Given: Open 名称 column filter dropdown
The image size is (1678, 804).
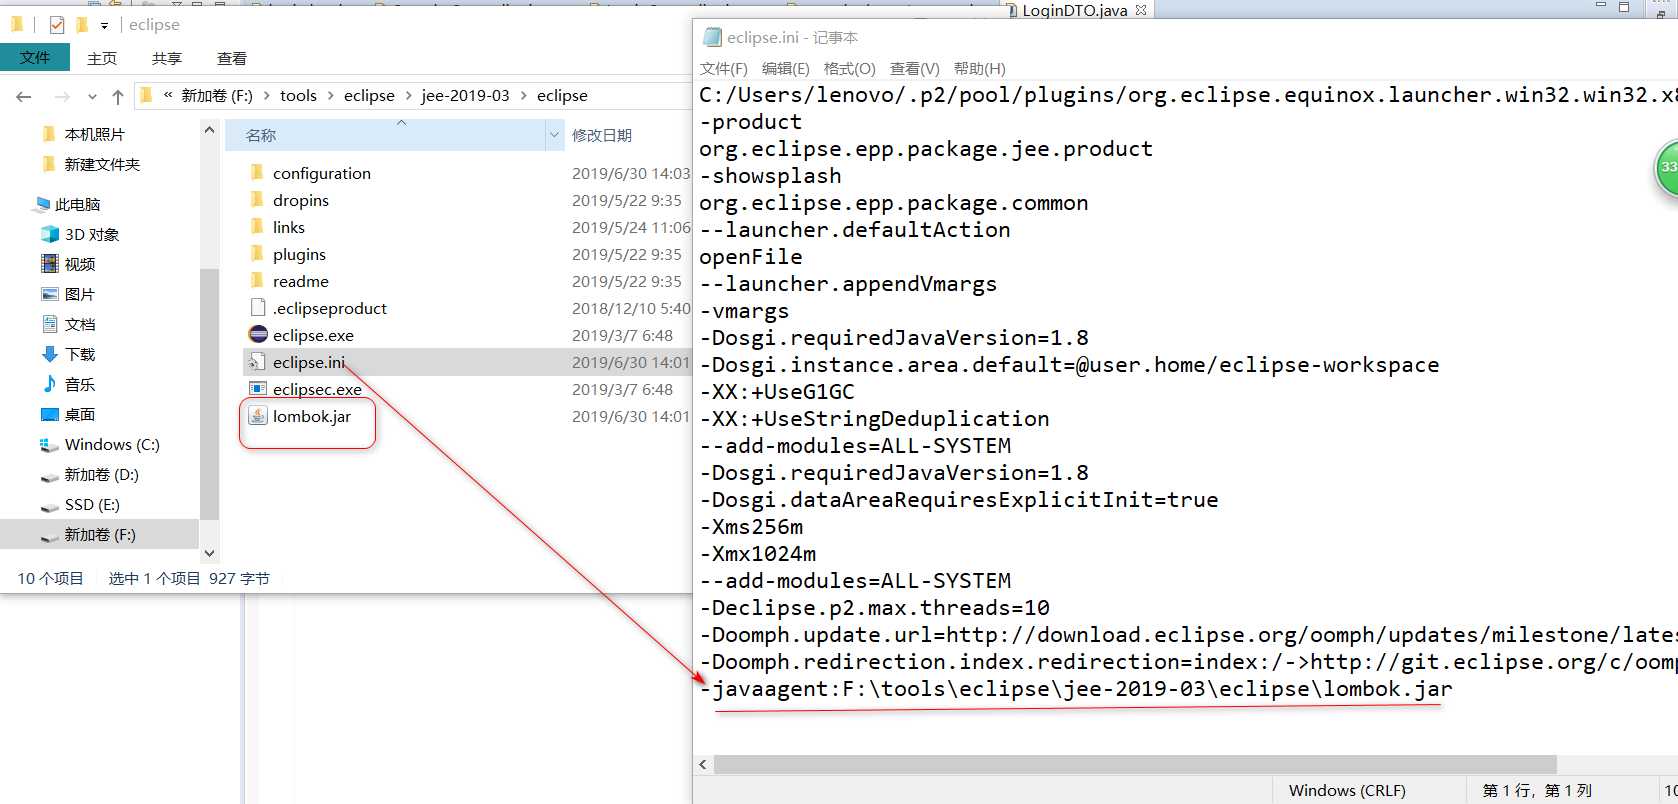Looking at the screenshot, I should (555, 135).
